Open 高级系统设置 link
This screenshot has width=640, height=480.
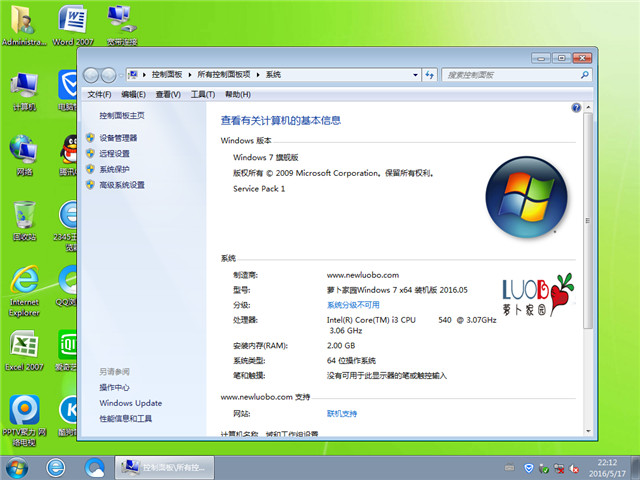pyautogui.click(x=122, y=185)
